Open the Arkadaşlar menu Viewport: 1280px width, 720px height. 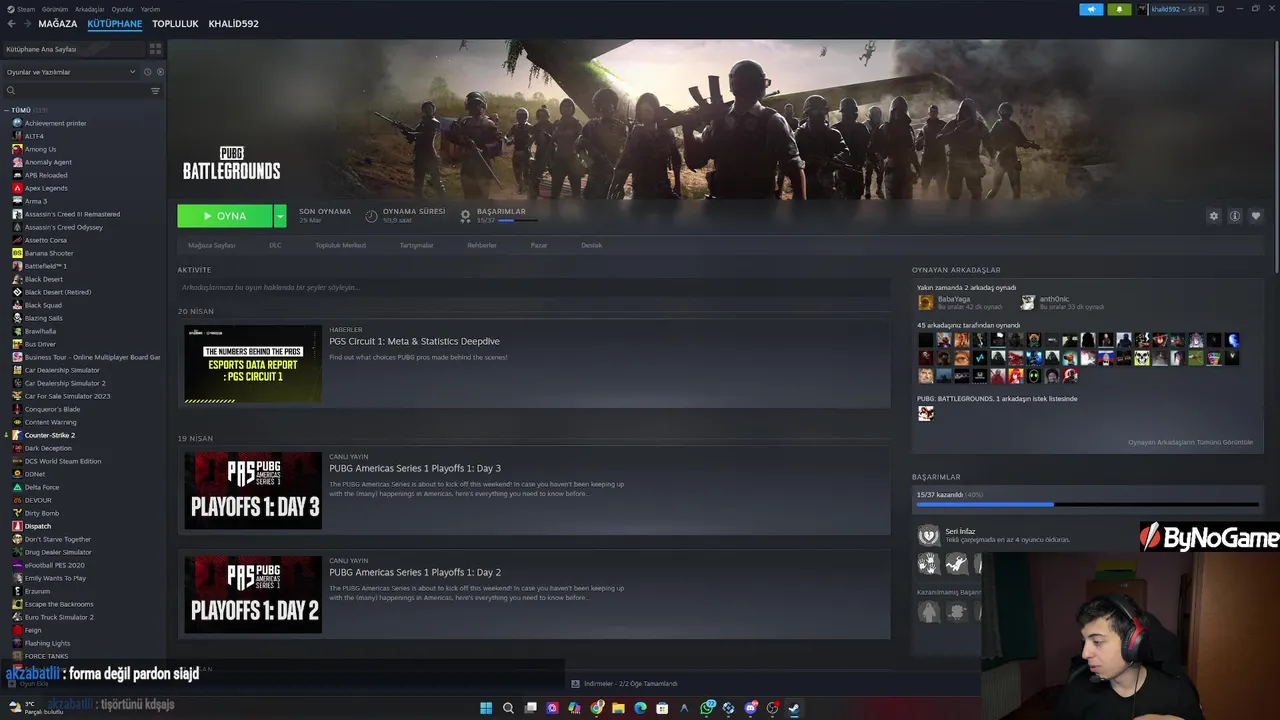[x=89, y=9]
